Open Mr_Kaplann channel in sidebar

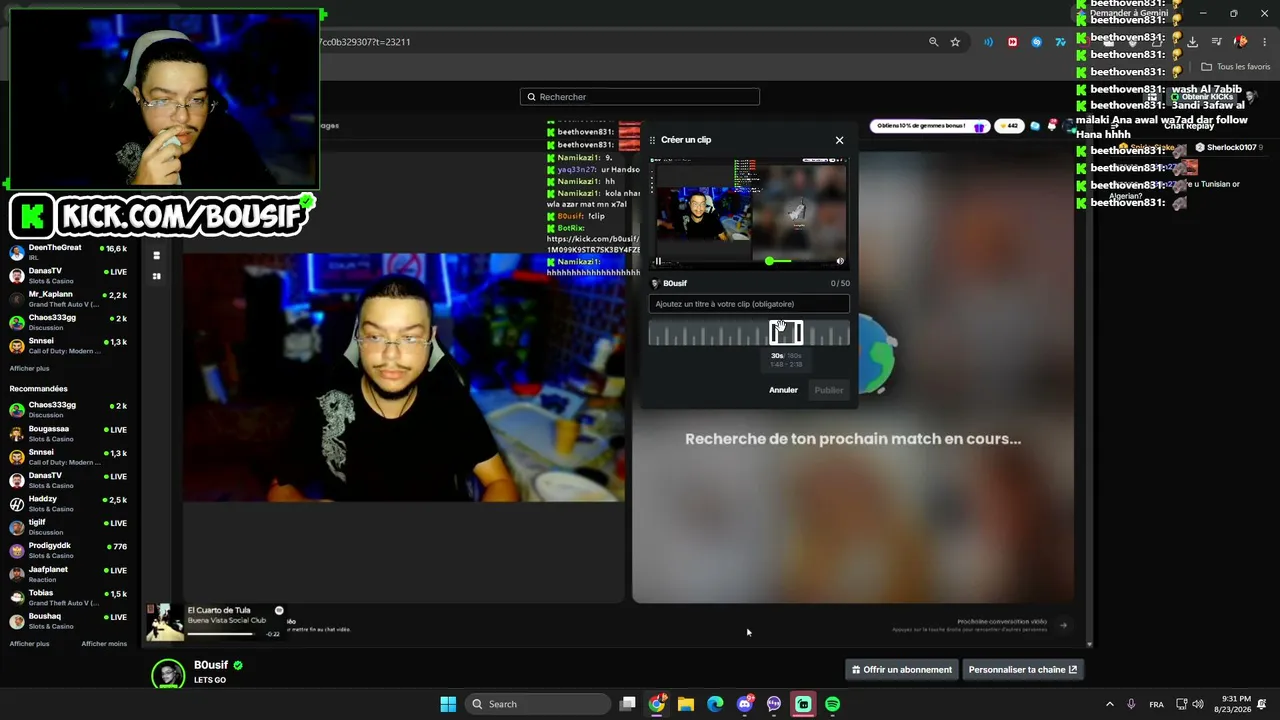tap(70, 299)
